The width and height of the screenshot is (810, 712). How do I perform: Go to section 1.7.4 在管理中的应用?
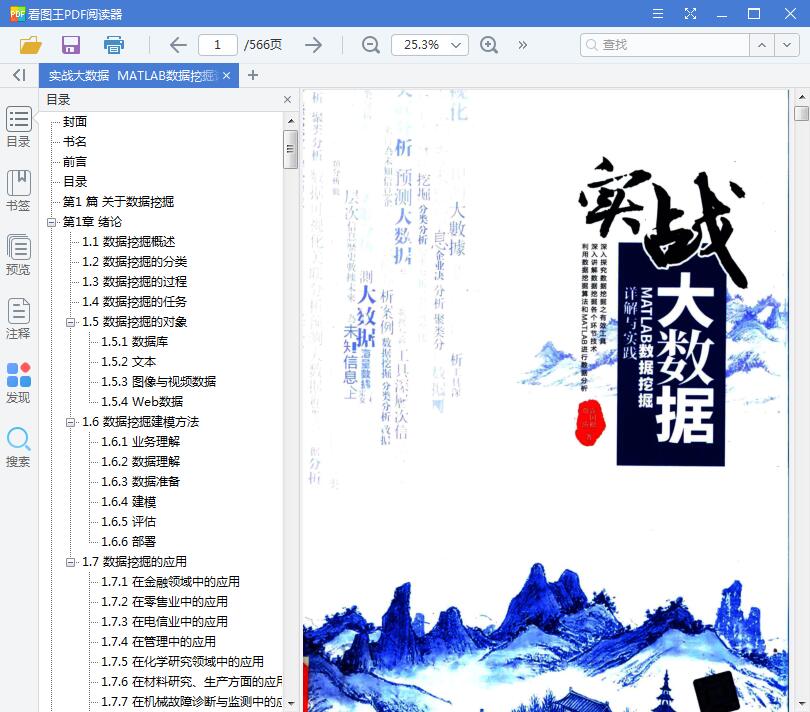pyautogui.click(x=159, y=642)
